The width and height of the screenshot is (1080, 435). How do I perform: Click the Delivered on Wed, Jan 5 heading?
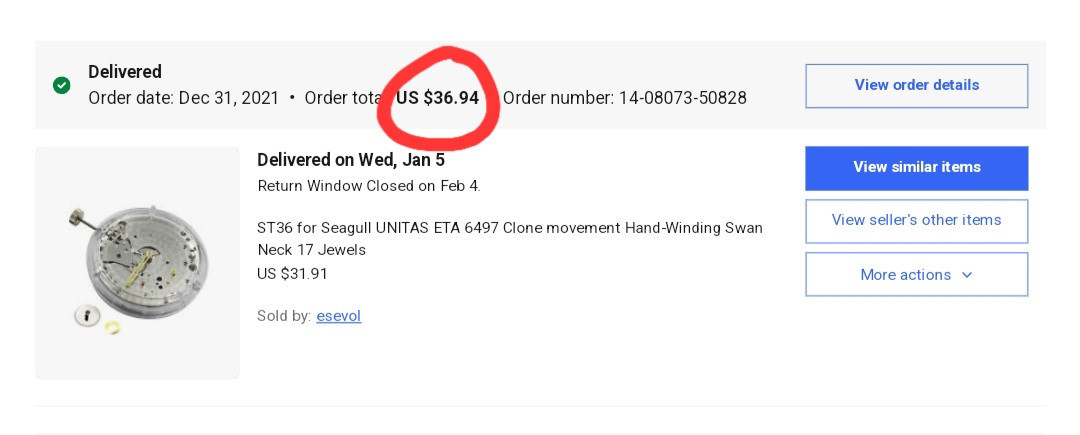tap(351, 160)
